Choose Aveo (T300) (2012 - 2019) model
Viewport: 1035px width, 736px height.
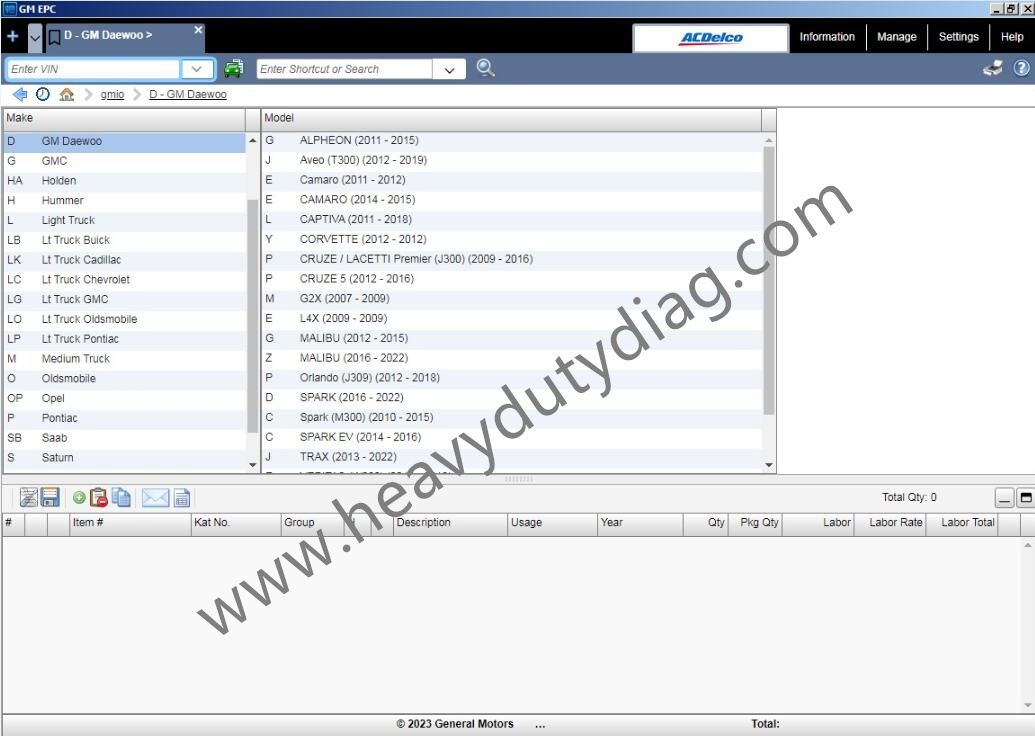tap(512, 160)
